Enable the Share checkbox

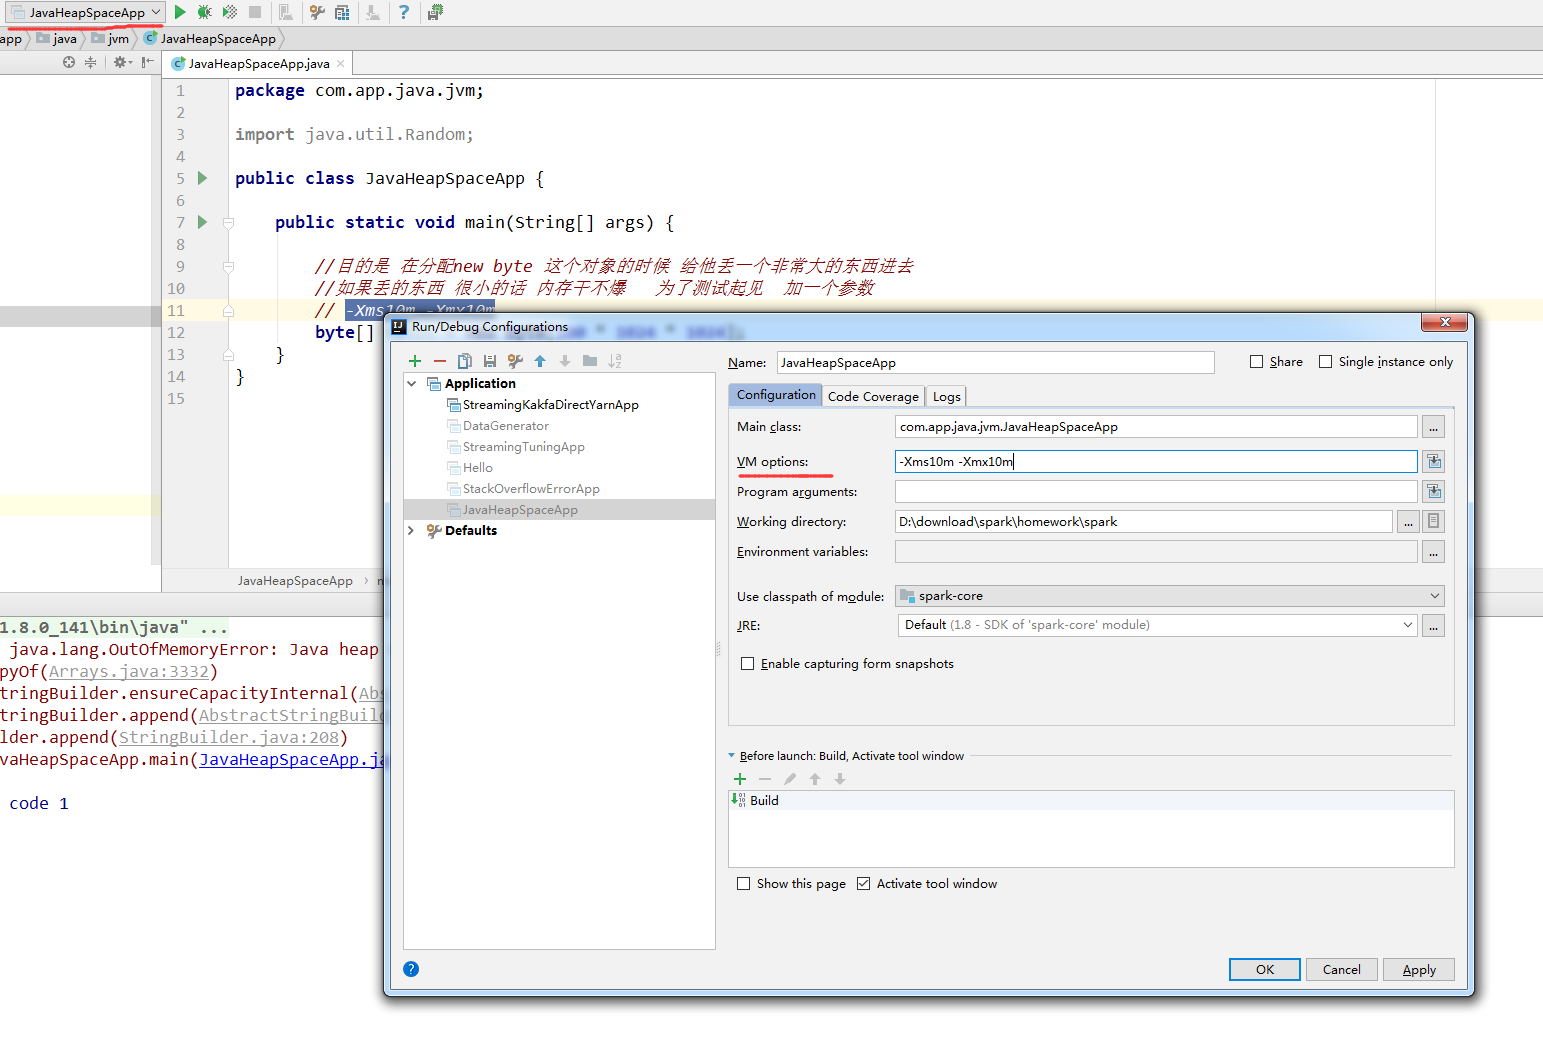click(1256, 362)
